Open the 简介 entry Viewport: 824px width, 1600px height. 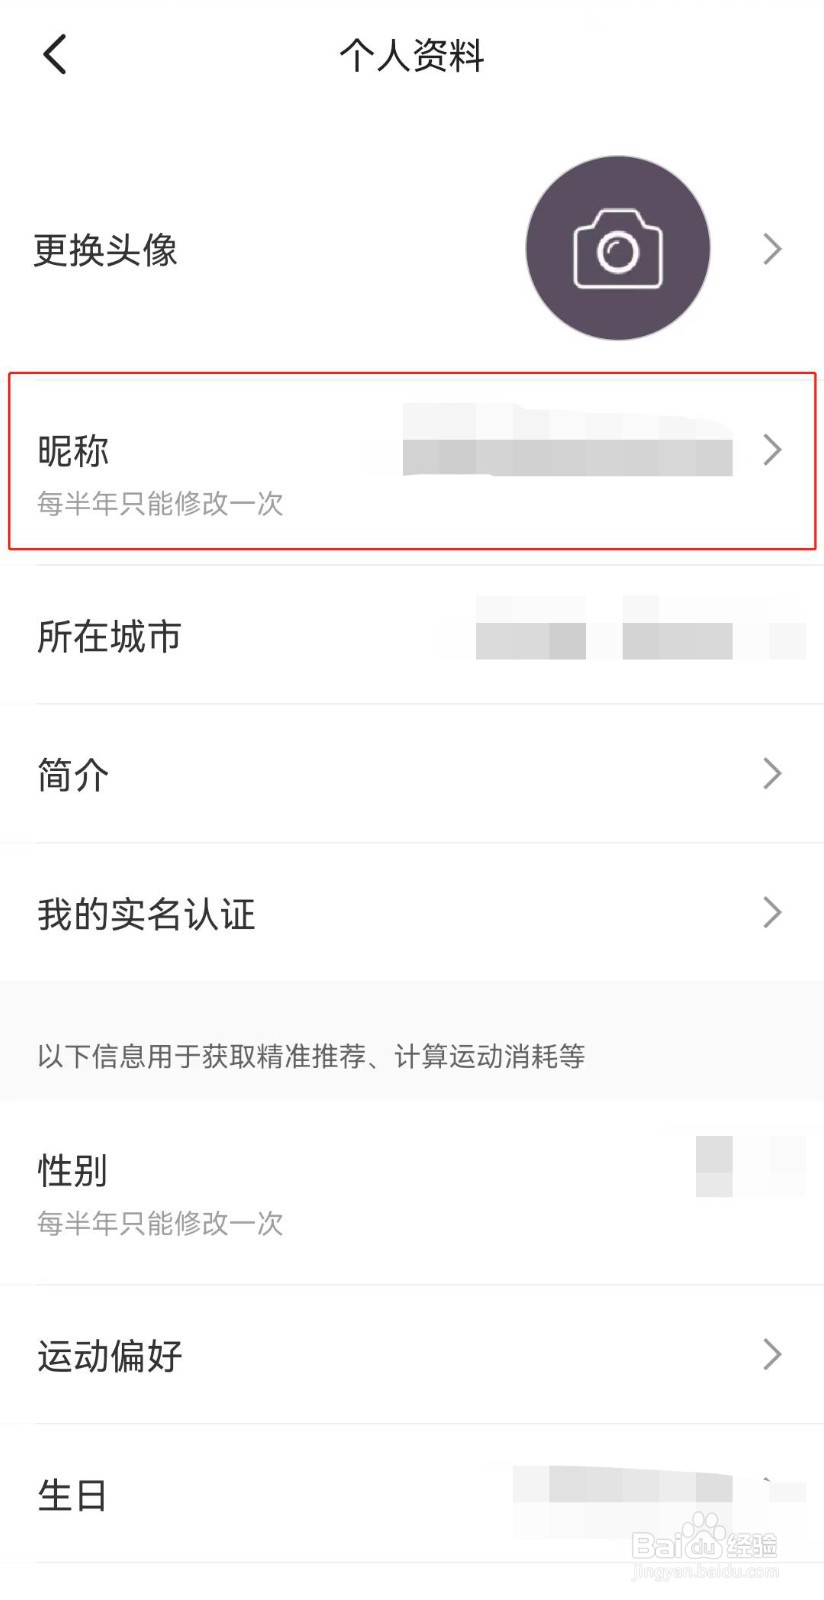pyautogui.click(x=412, y=773)
